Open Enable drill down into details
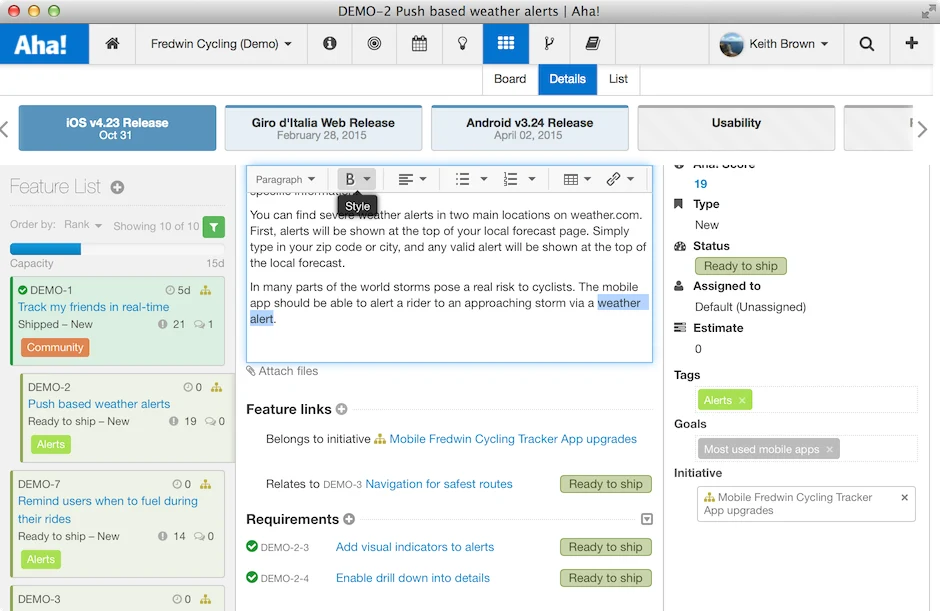940x611 pixels. coord(412,578)
